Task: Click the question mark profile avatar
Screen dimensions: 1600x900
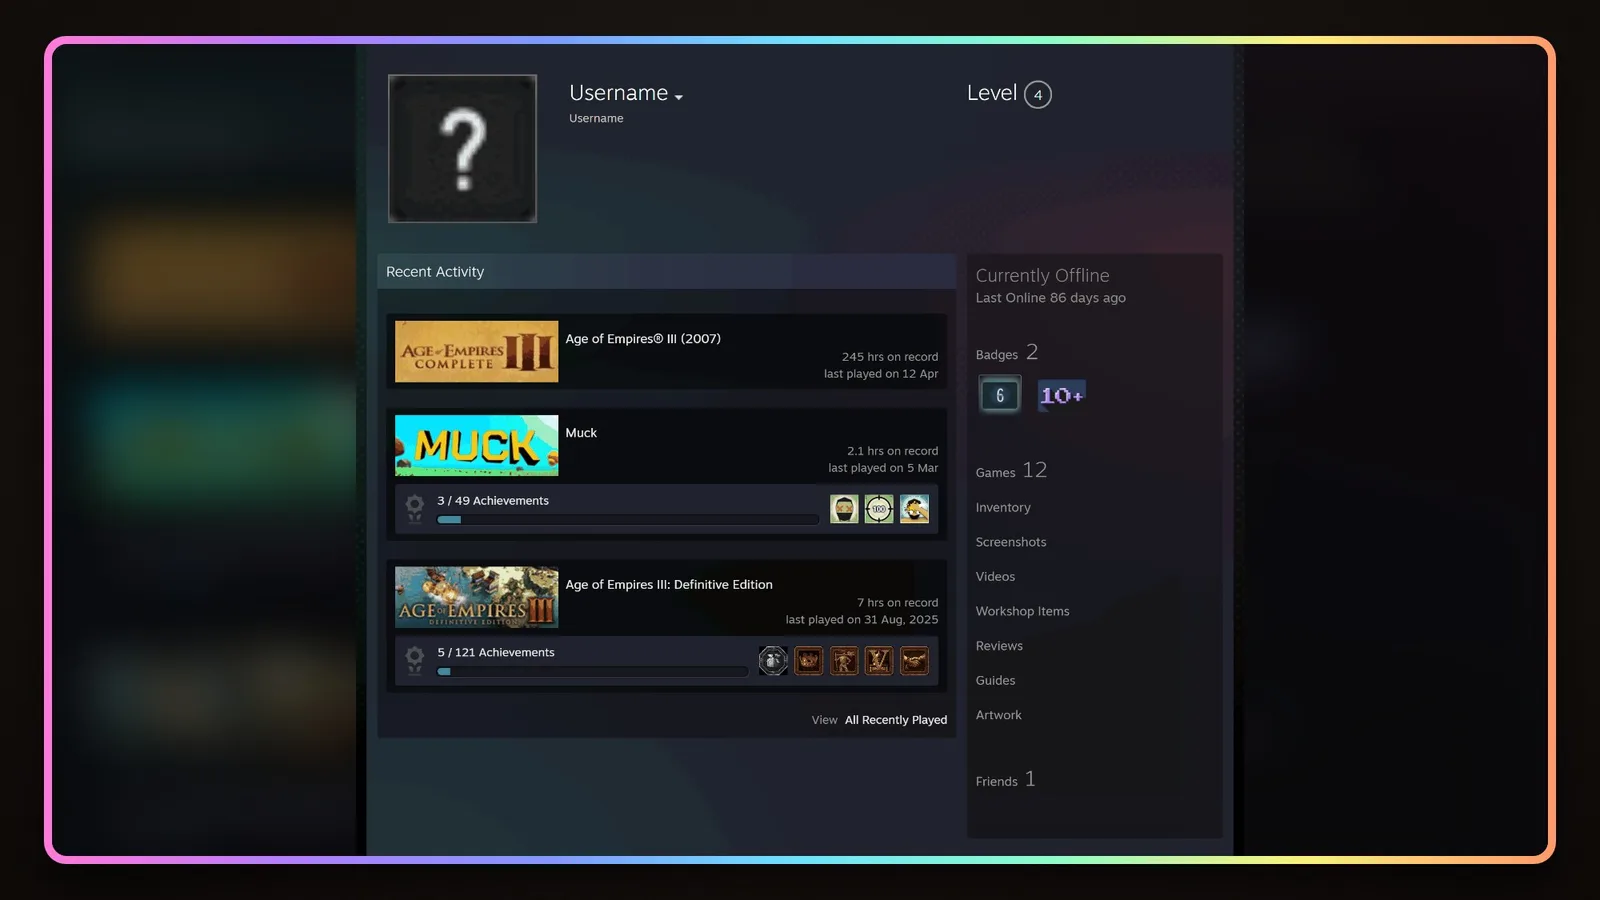Action: point(462,148)
